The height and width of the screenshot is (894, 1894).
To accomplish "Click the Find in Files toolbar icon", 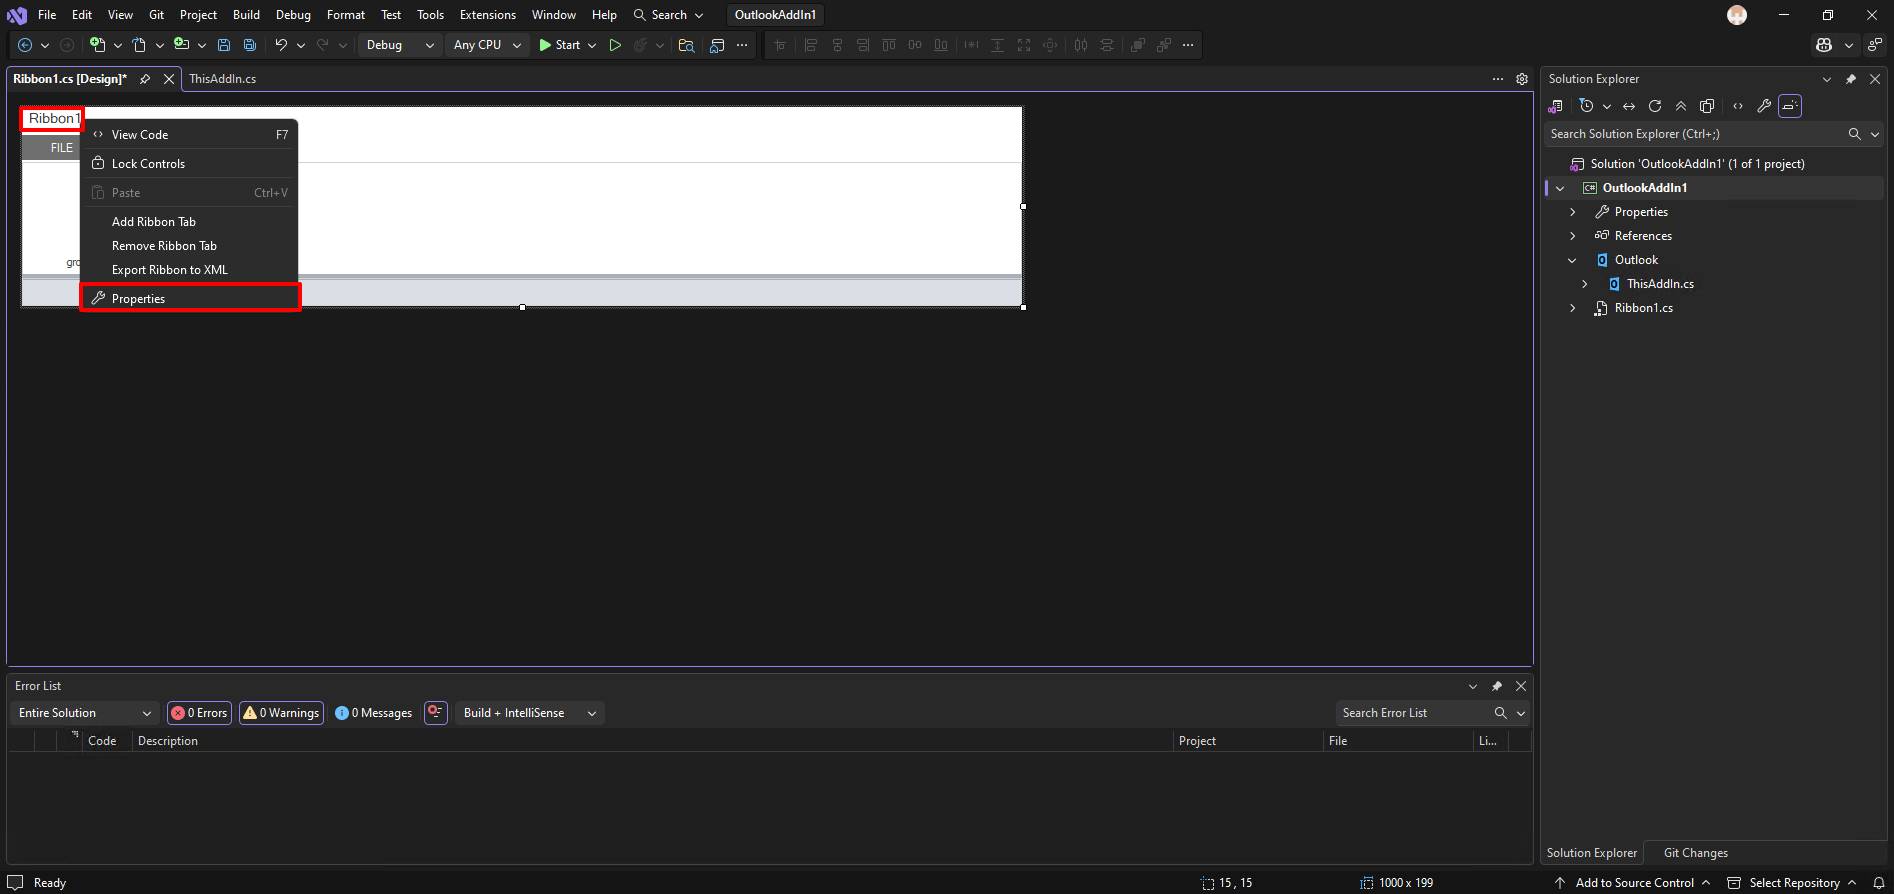I will coord(686,45).
